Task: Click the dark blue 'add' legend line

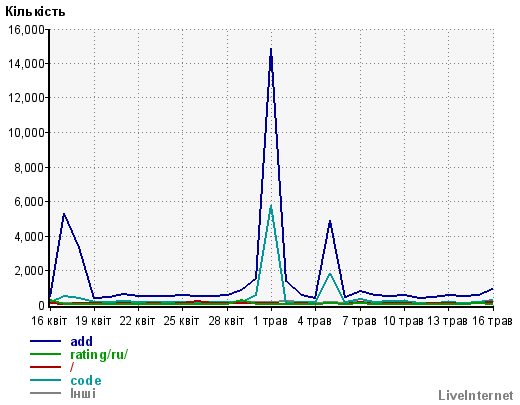Action: pos(45,341)
